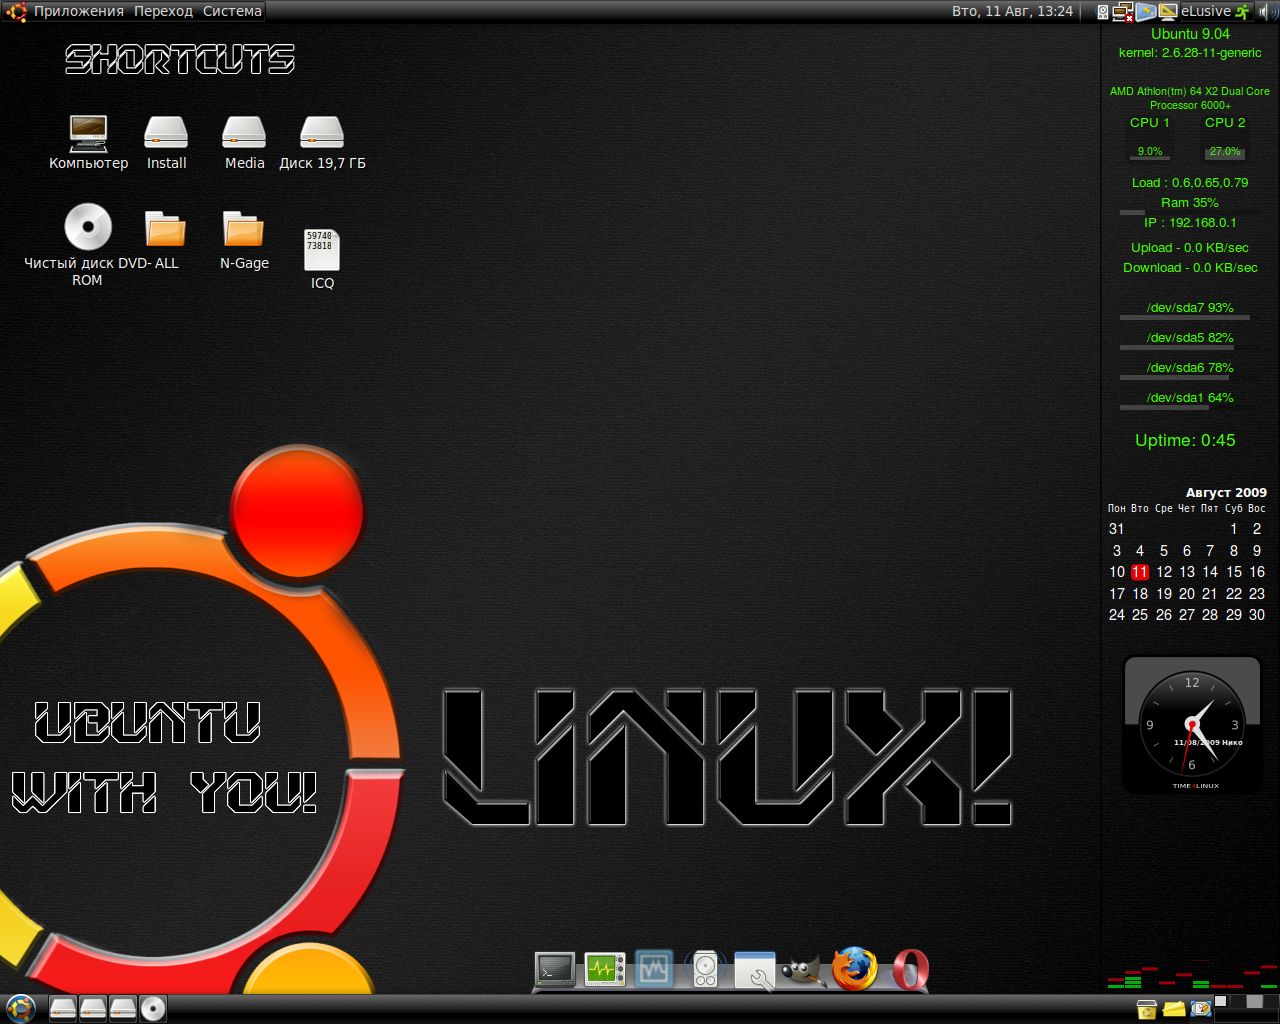Open the Компьютер desktop icon
Screen dimensions: 1280x1024
[88, 143]
